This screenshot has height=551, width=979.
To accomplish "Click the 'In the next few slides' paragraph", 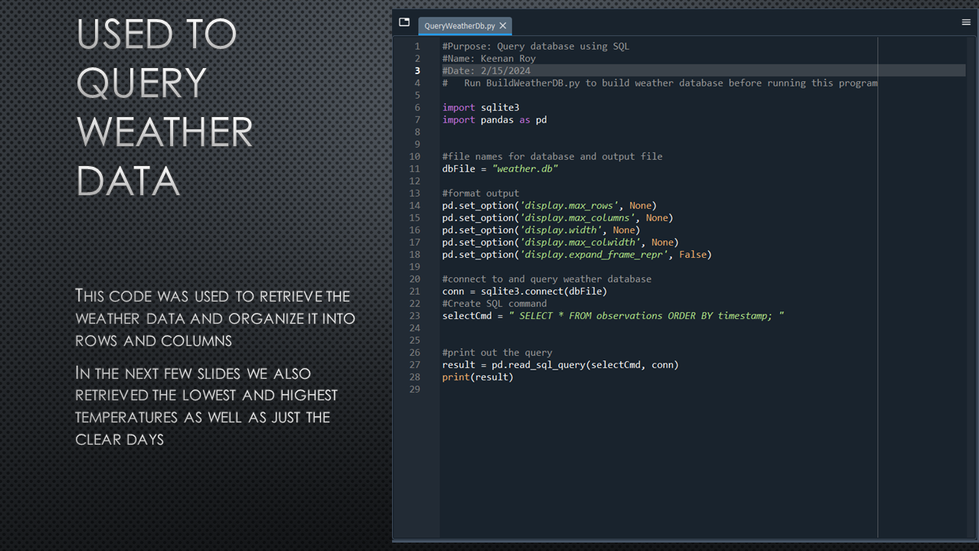I will click(206, 406).
